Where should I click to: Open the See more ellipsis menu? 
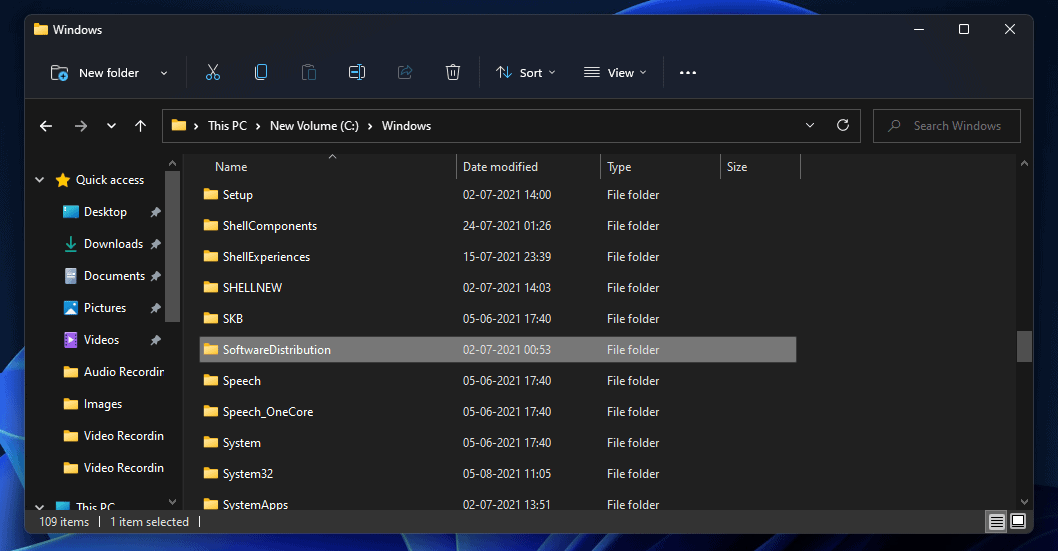(688, 72)
